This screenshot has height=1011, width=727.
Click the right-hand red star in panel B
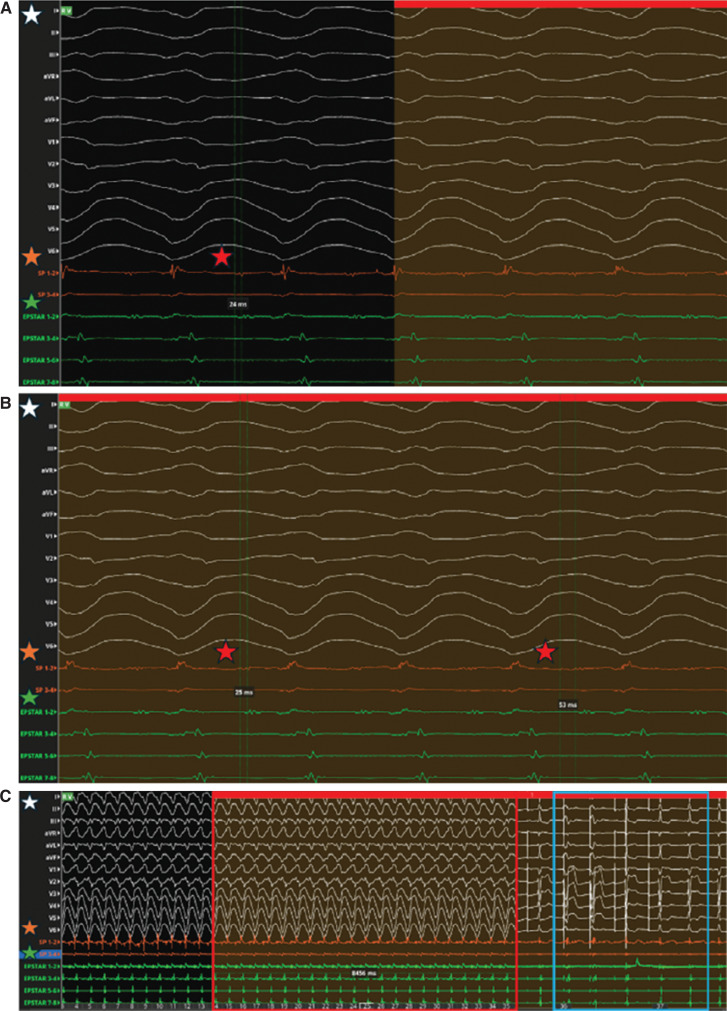[545, 652]
